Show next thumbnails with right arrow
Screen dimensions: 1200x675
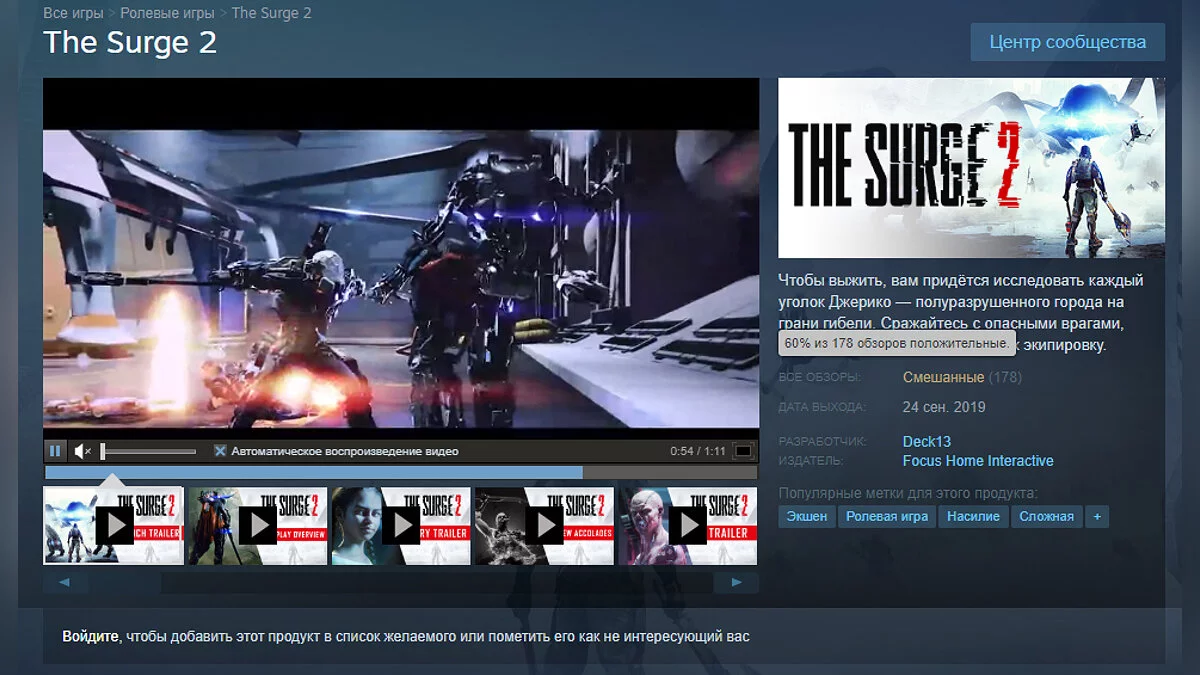[737, 582]
